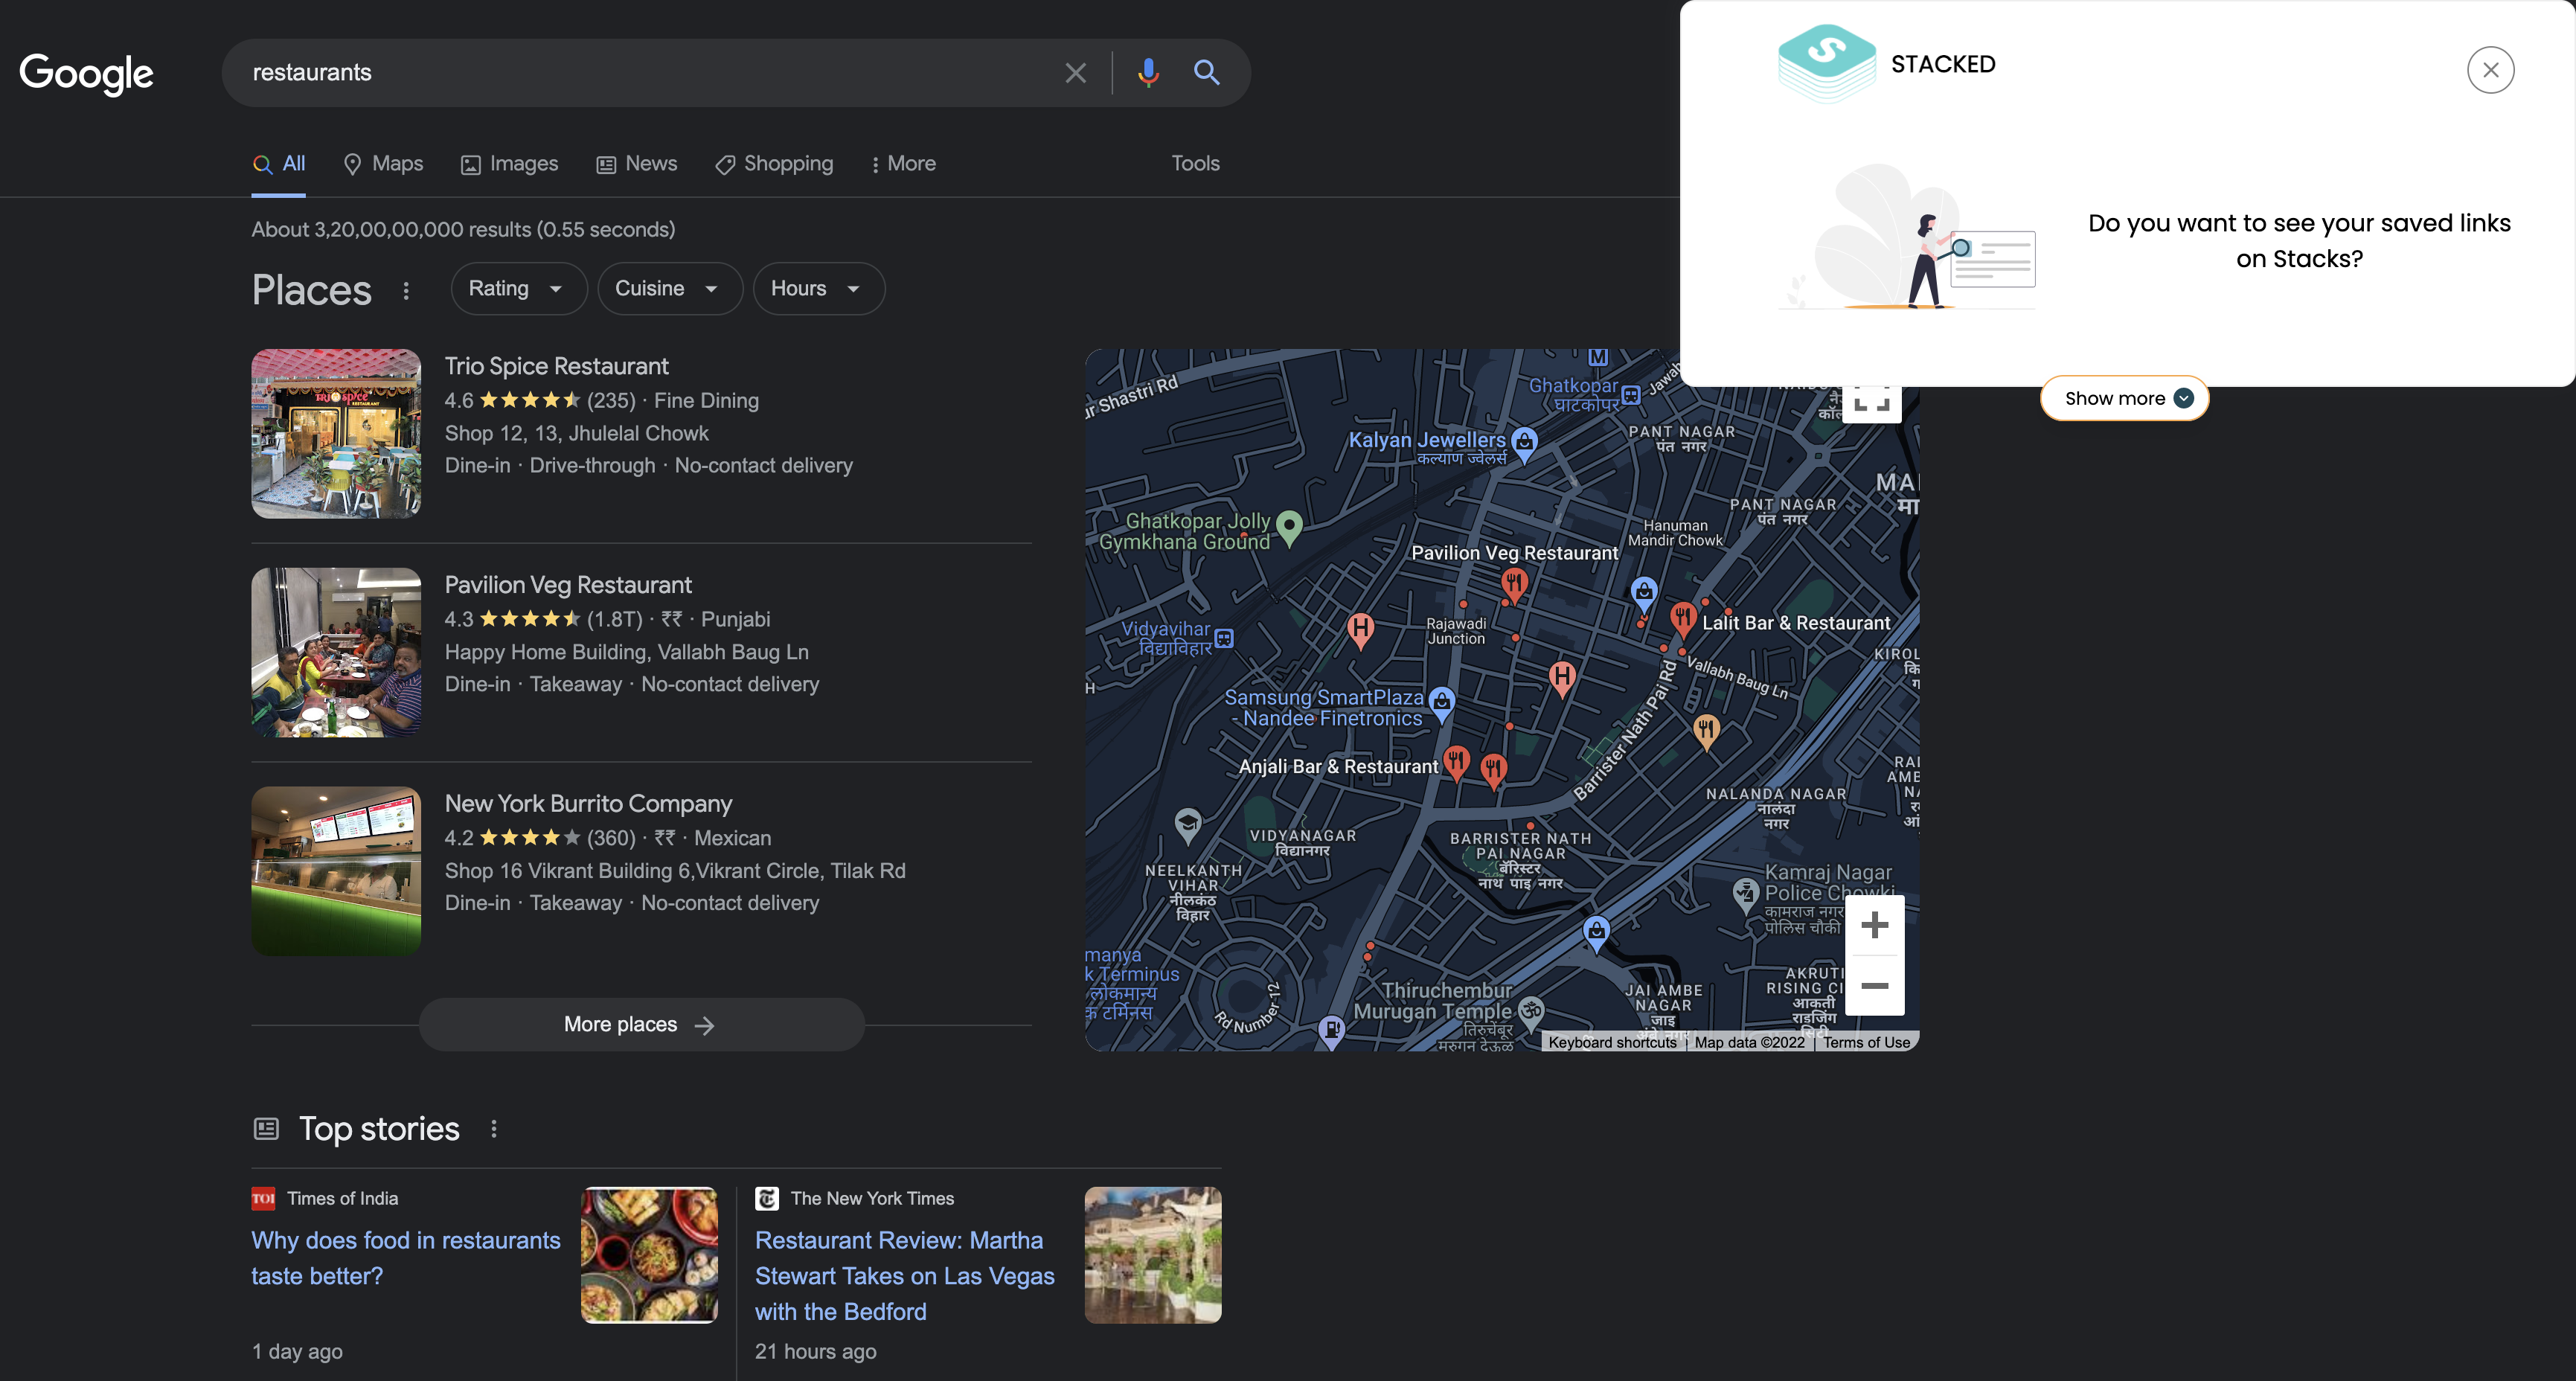Open Times of India food article headline
This screenshot has height=1381, width=2576.
406,1258
